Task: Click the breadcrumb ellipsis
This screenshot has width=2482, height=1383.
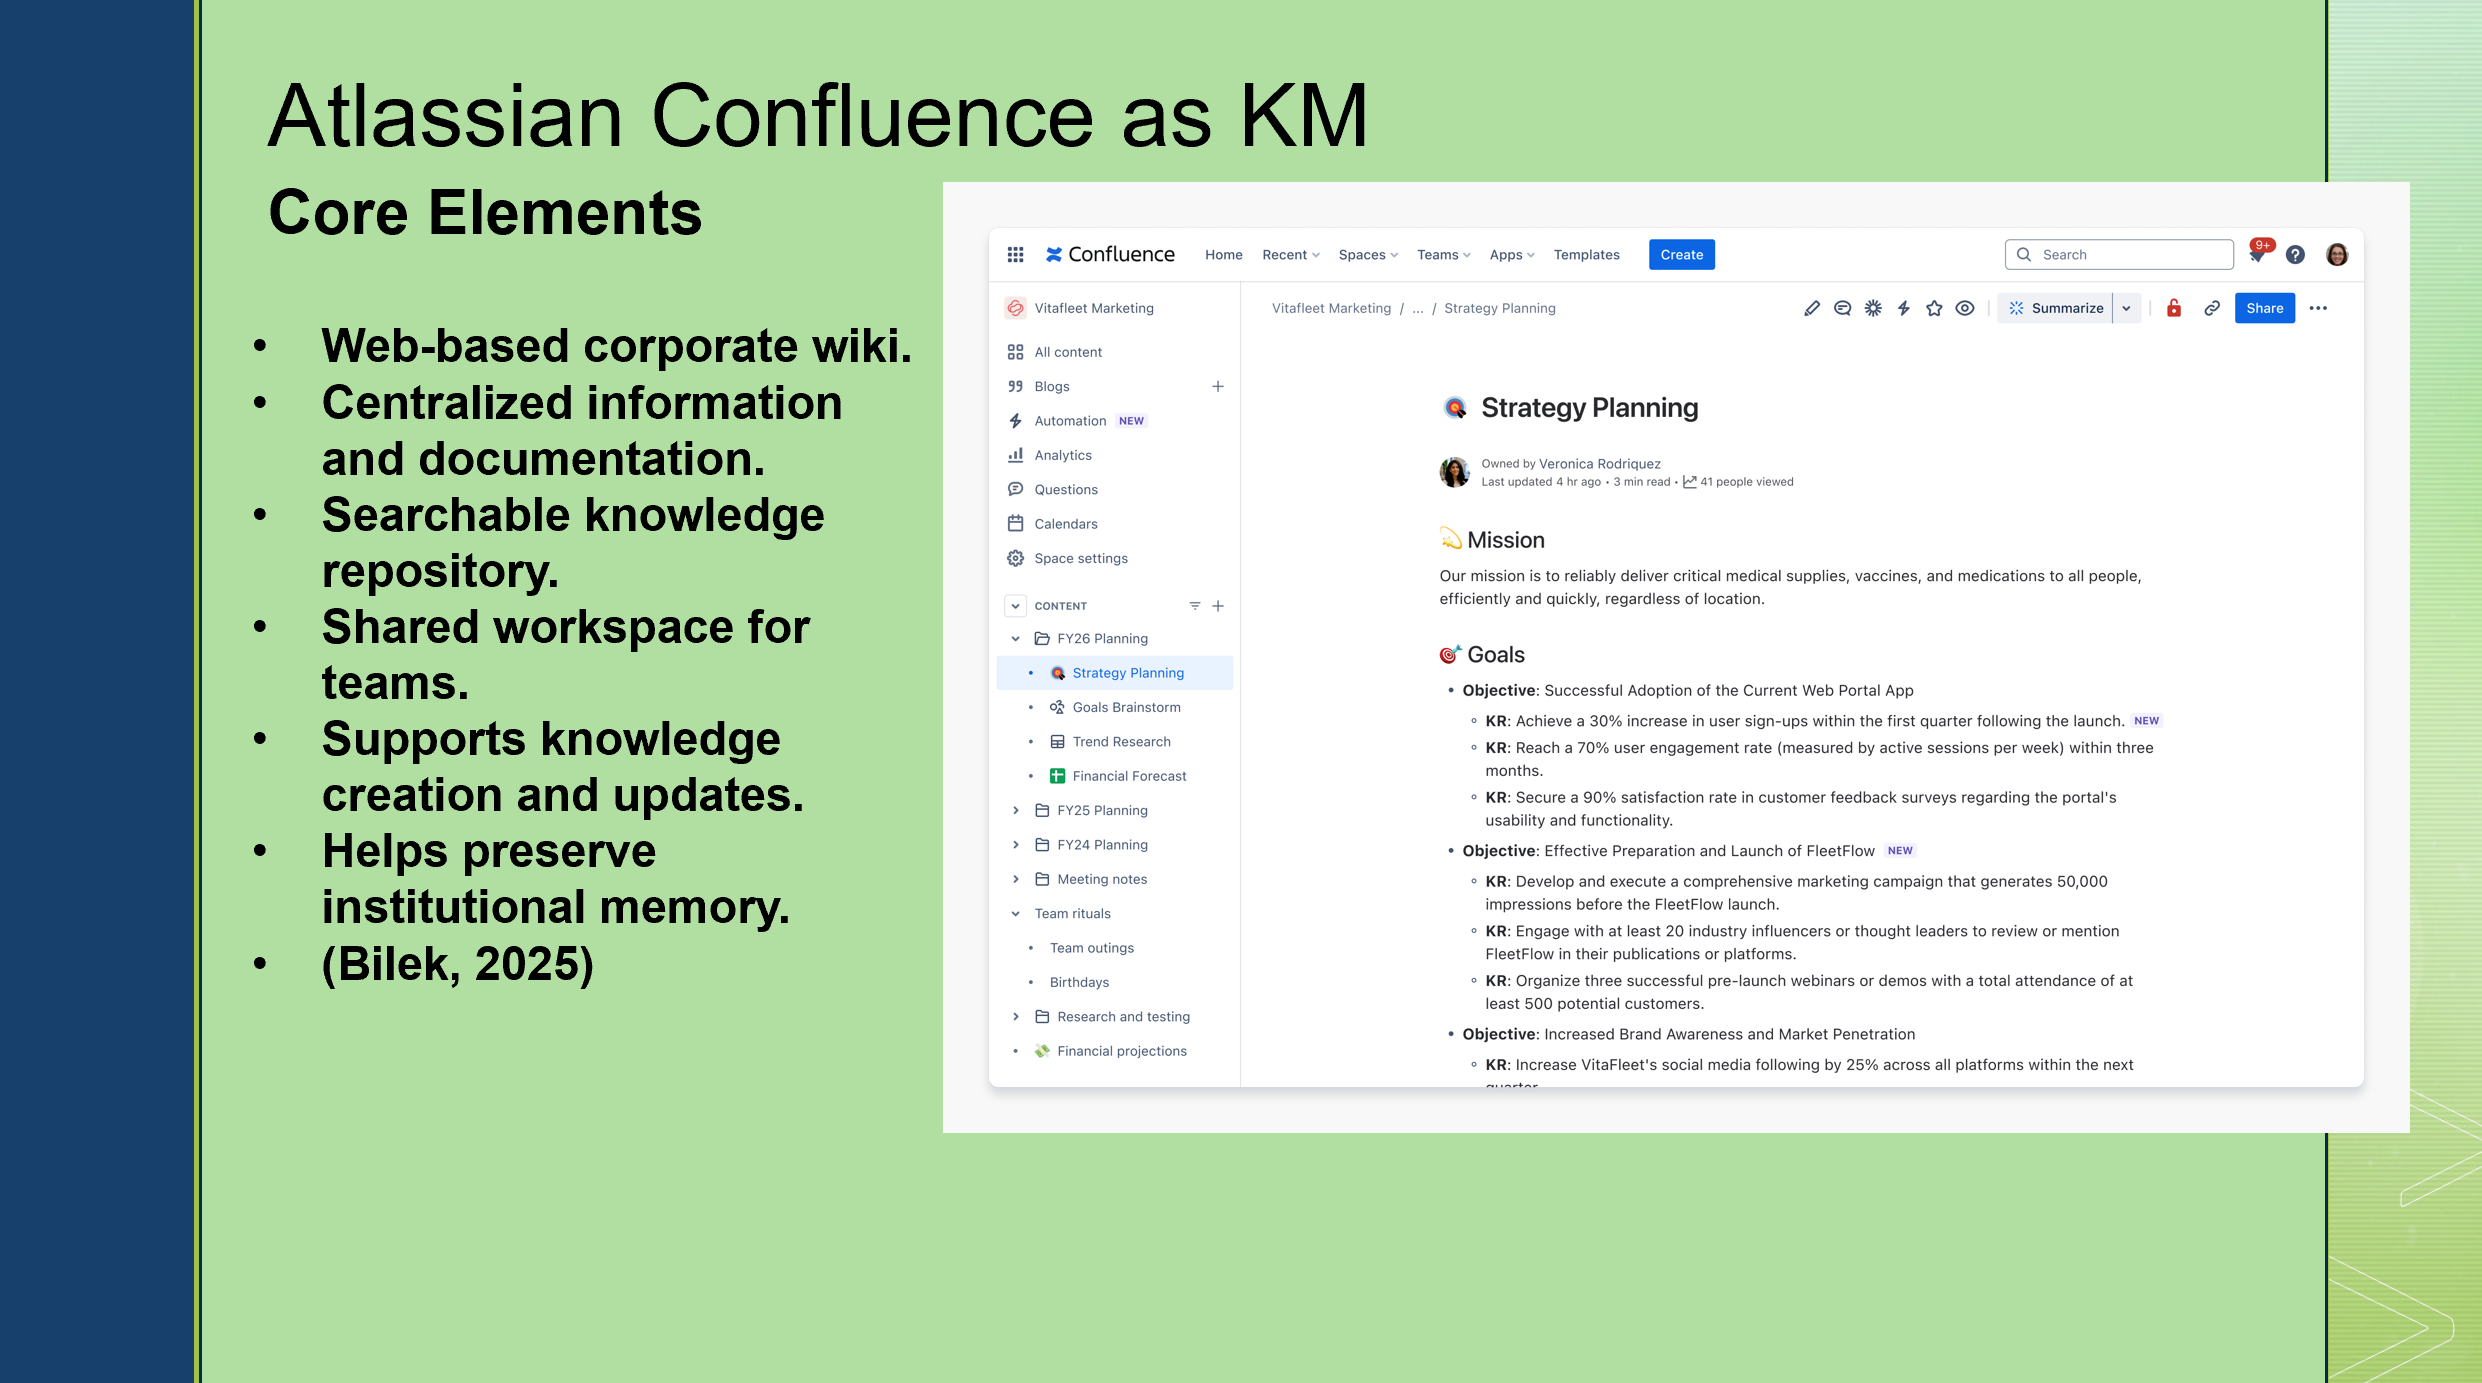Action: 1417,309
